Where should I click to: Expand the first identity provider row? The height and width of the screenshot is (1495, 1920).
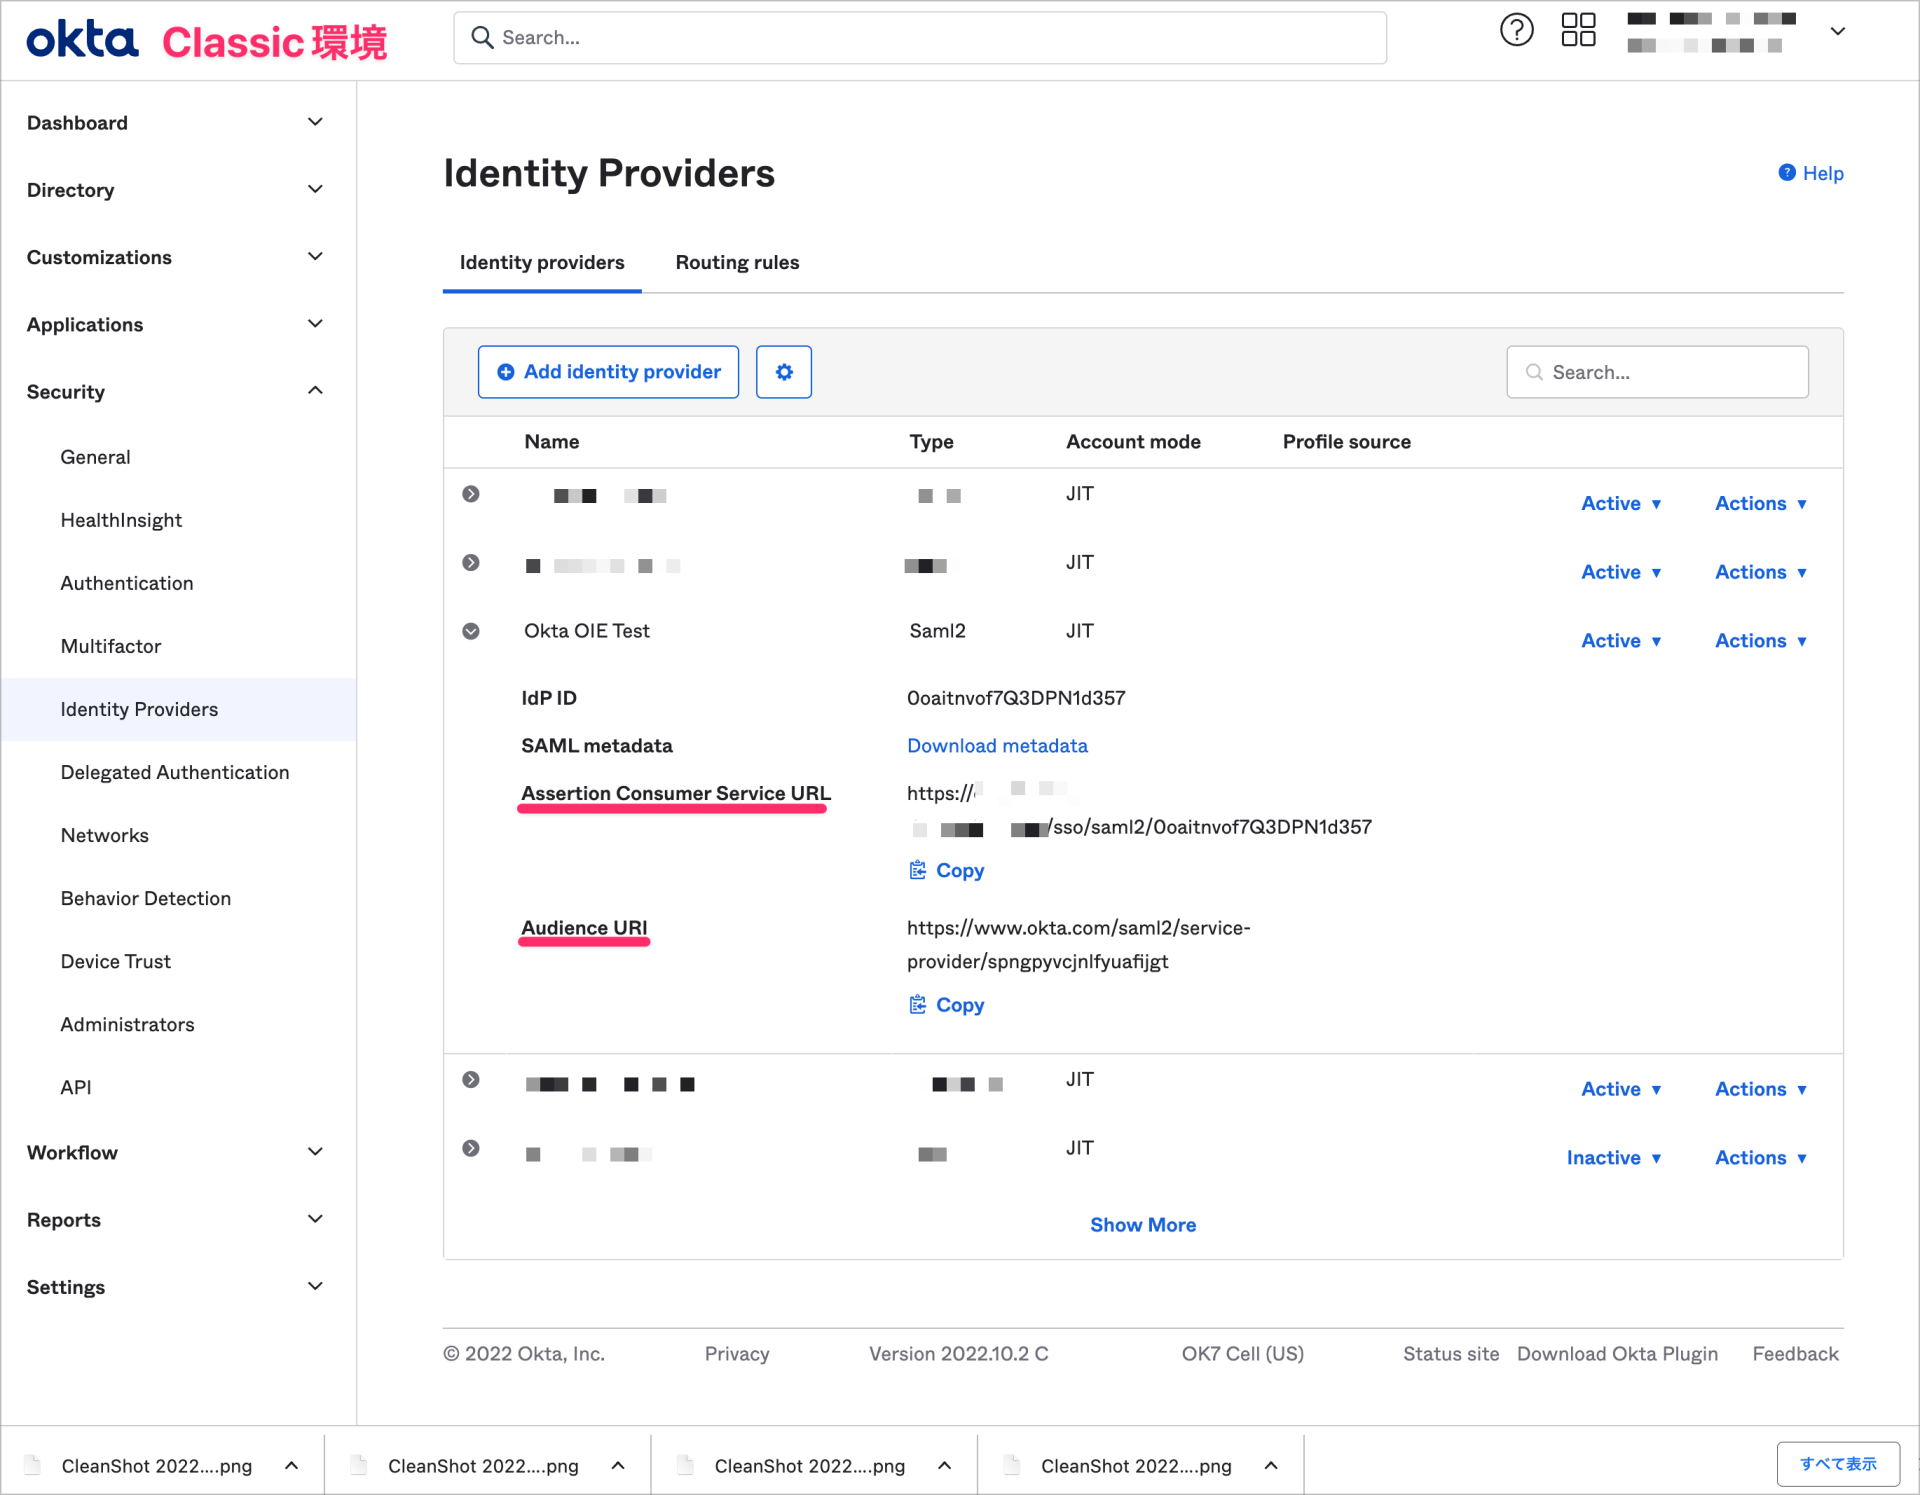471,493
